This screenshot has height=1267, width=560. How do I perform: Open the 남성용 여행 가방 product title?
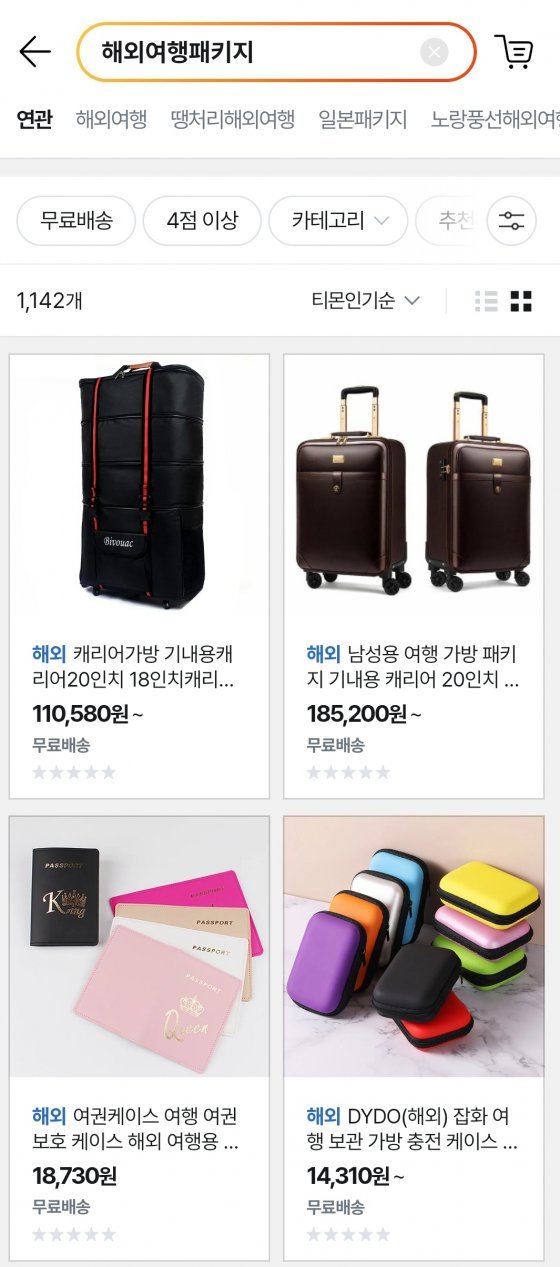tap(413, 668)
